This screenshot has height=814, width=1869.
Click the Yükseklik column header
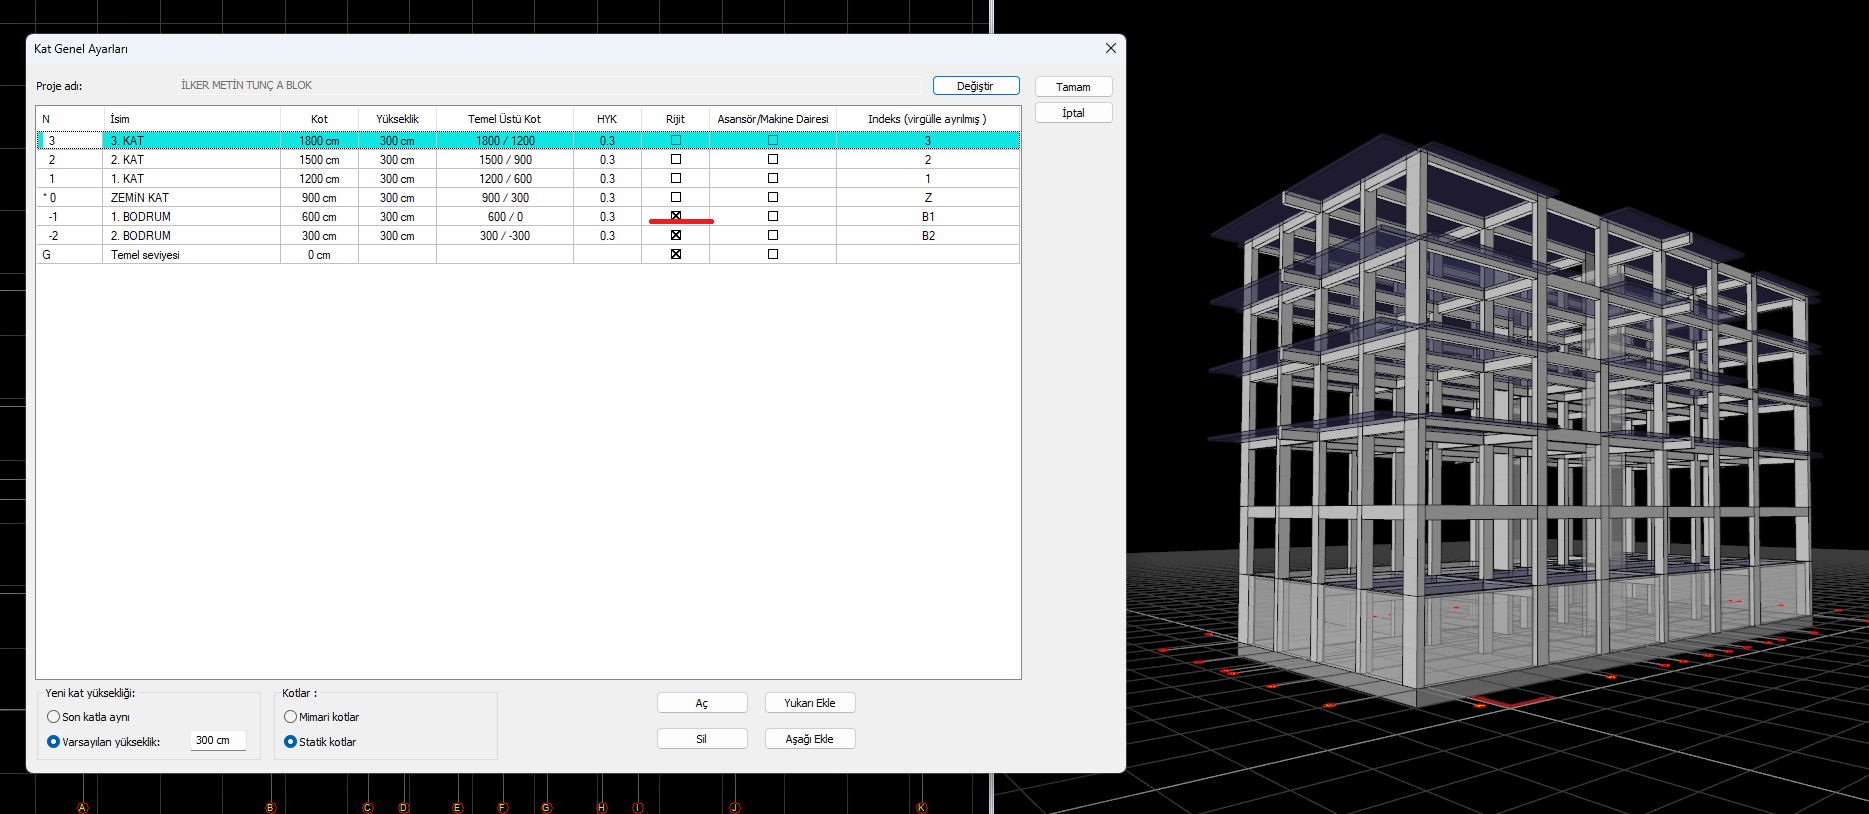(397, 119)
